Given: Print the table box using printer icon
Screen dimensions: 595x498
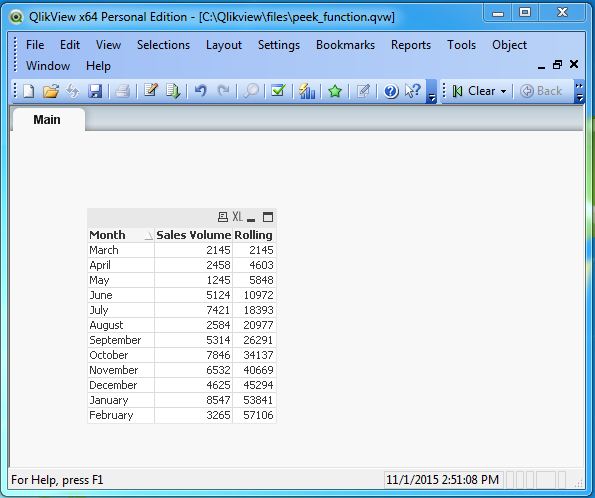Looking at the screenshot, I should (x=223, y=217).
